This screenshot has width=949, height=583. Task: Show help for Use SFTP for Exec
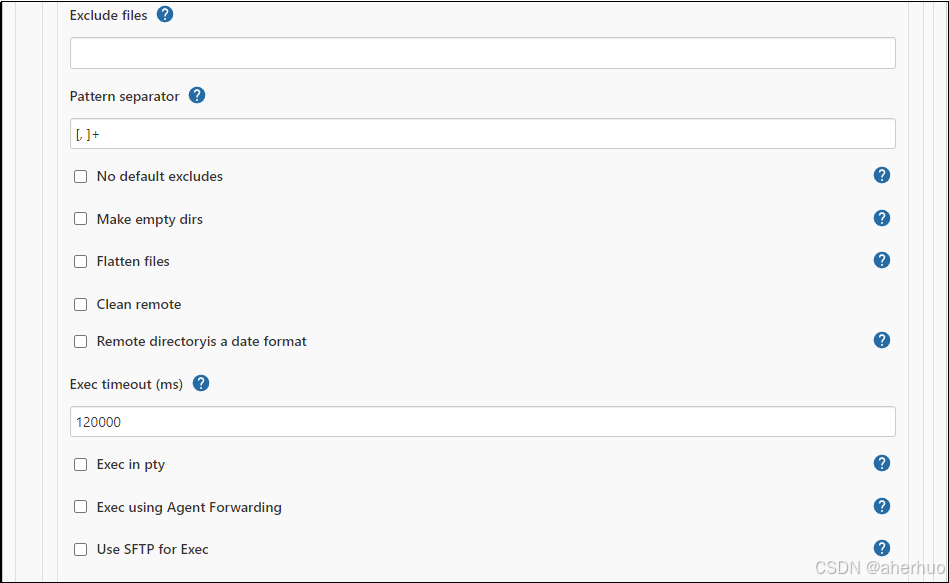[882, 548]
